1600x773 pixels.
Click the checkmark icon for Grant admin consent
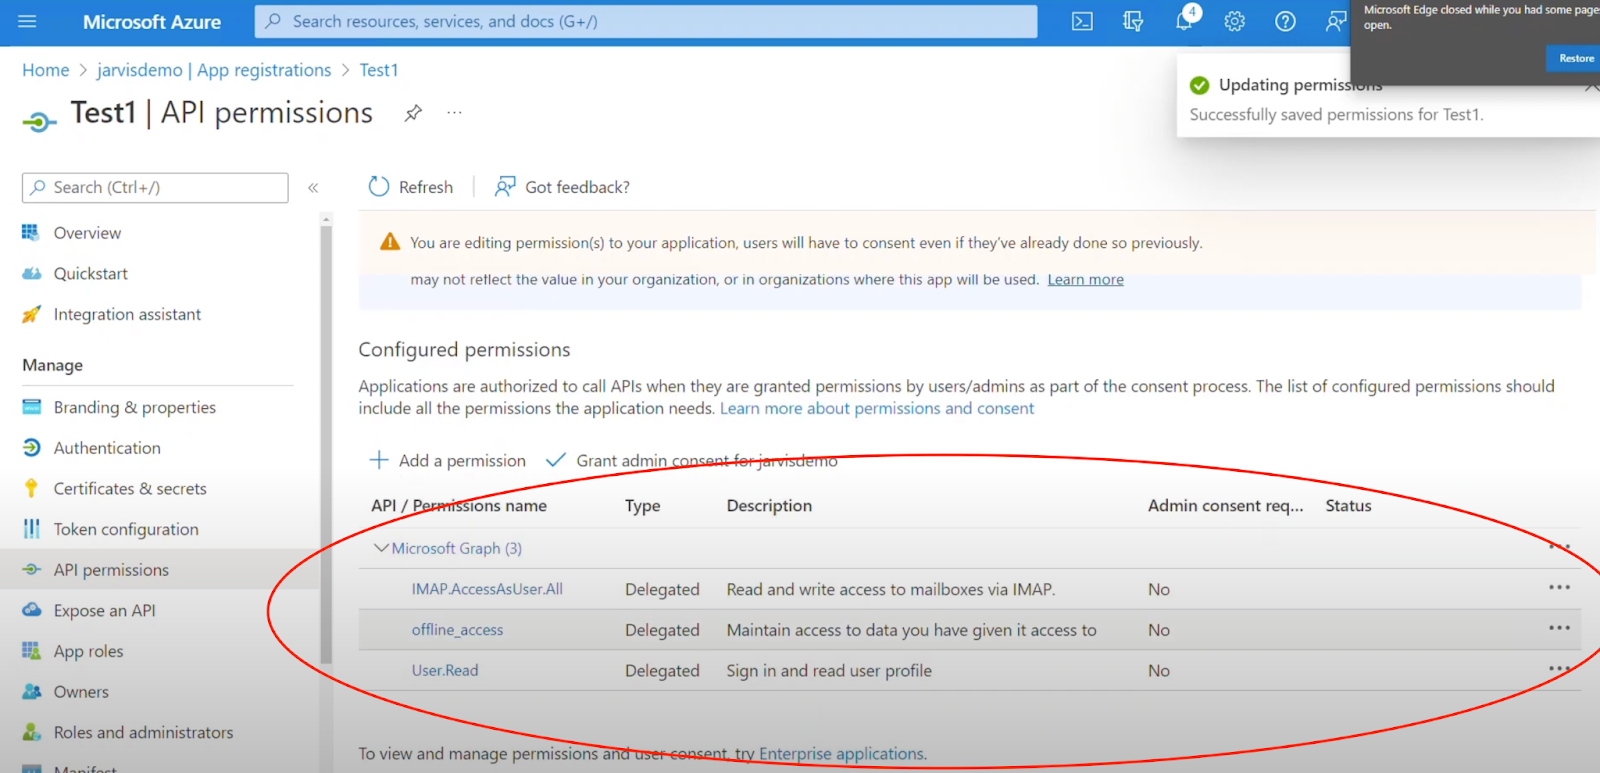556,460
